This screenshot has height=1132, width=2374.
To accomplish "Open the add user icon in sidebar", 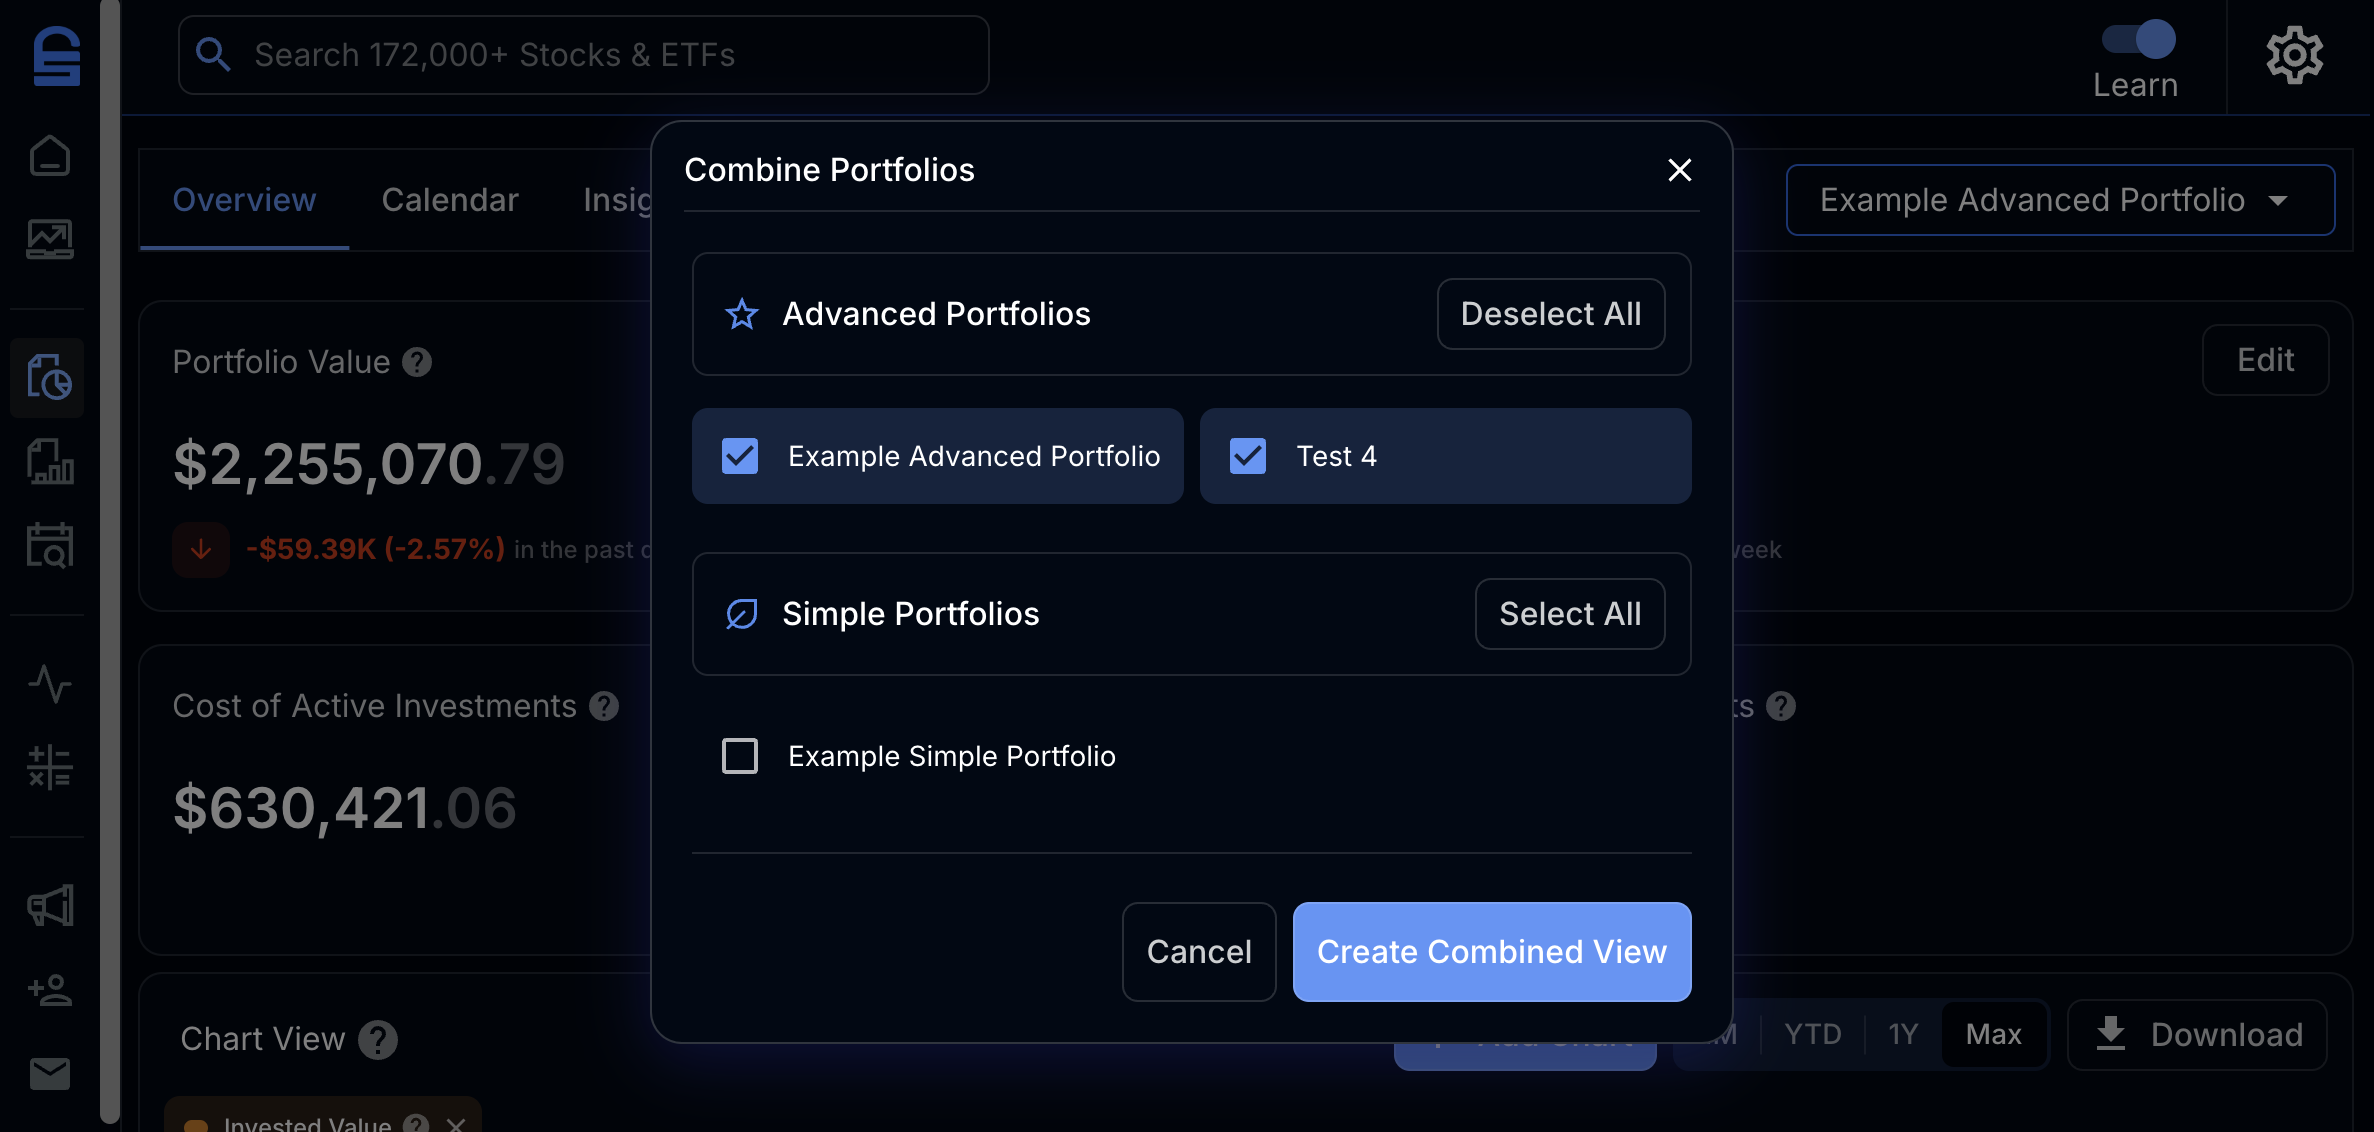I will [x=49, y=990].
